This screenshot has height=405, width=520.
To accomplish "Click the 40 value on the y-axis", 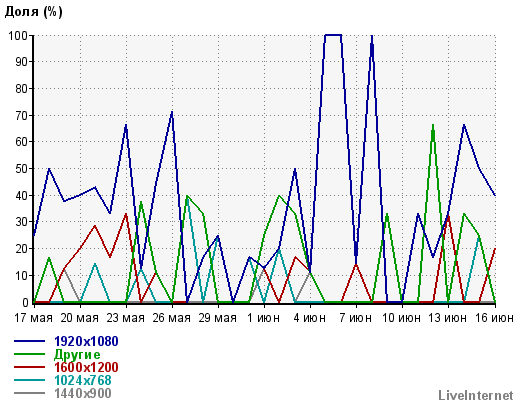I will tap(22, 196).
